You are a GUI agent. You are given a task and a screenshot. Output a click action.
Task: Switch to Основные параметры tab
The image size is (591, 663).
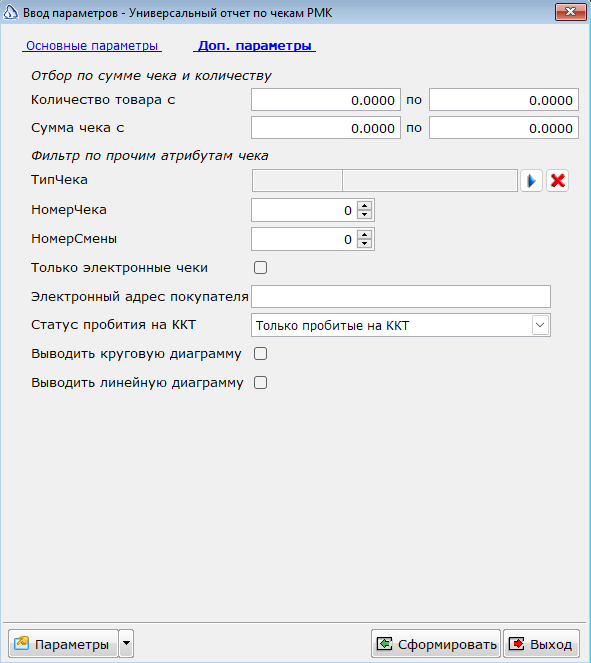(x=92, y=46)
